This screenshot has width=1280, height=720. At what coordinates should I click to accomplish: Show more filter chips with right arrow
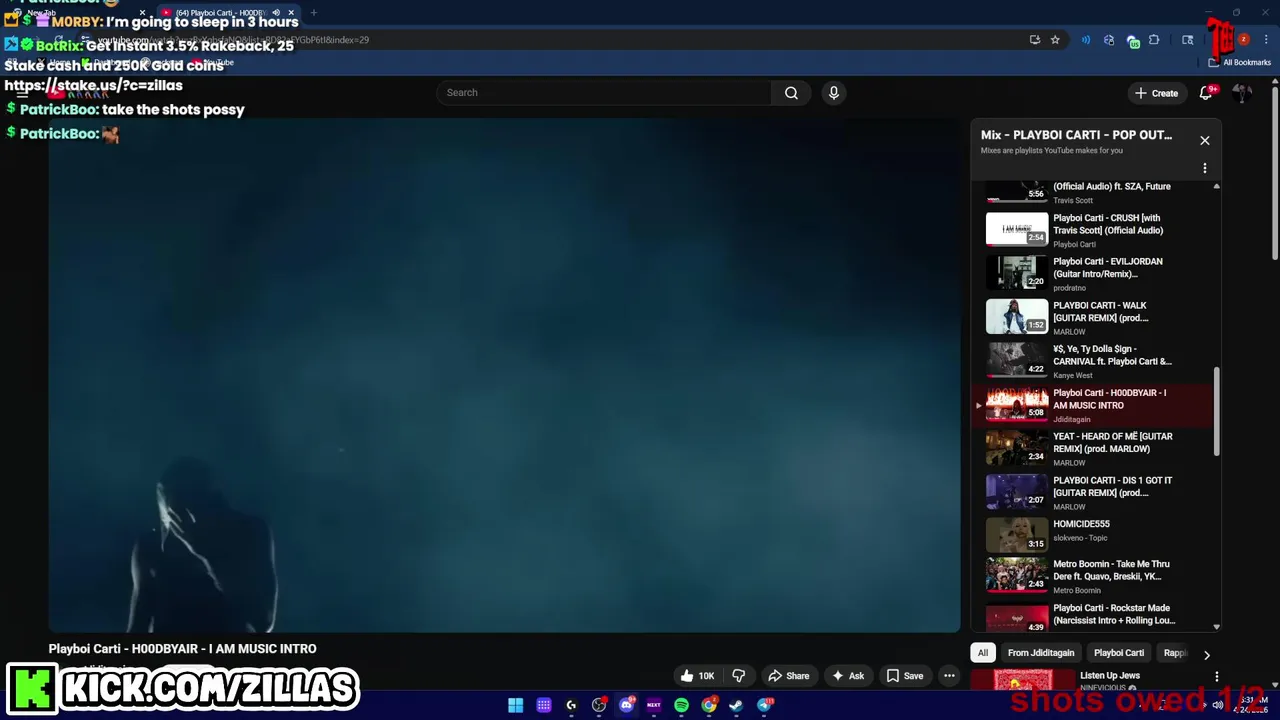click(1206, 655)
